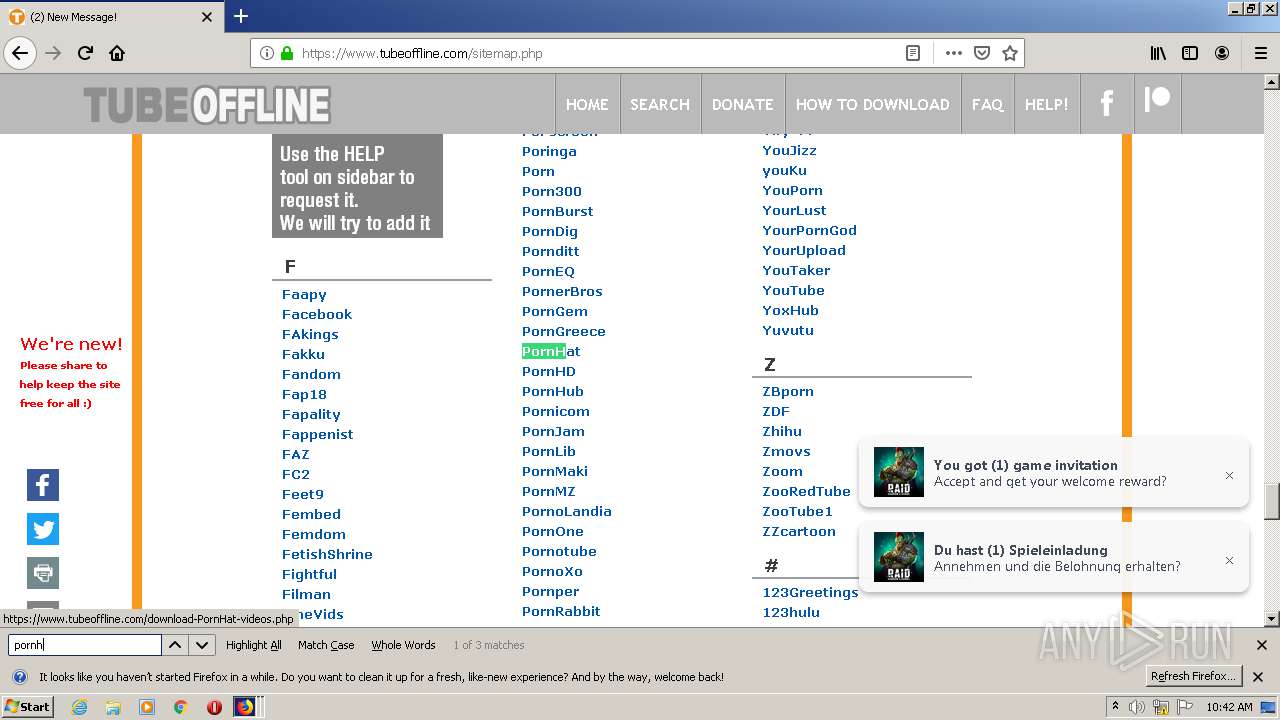This screenshot has height=720, width=1280.
Task: Open the youKu link
Action: (784, 170)
